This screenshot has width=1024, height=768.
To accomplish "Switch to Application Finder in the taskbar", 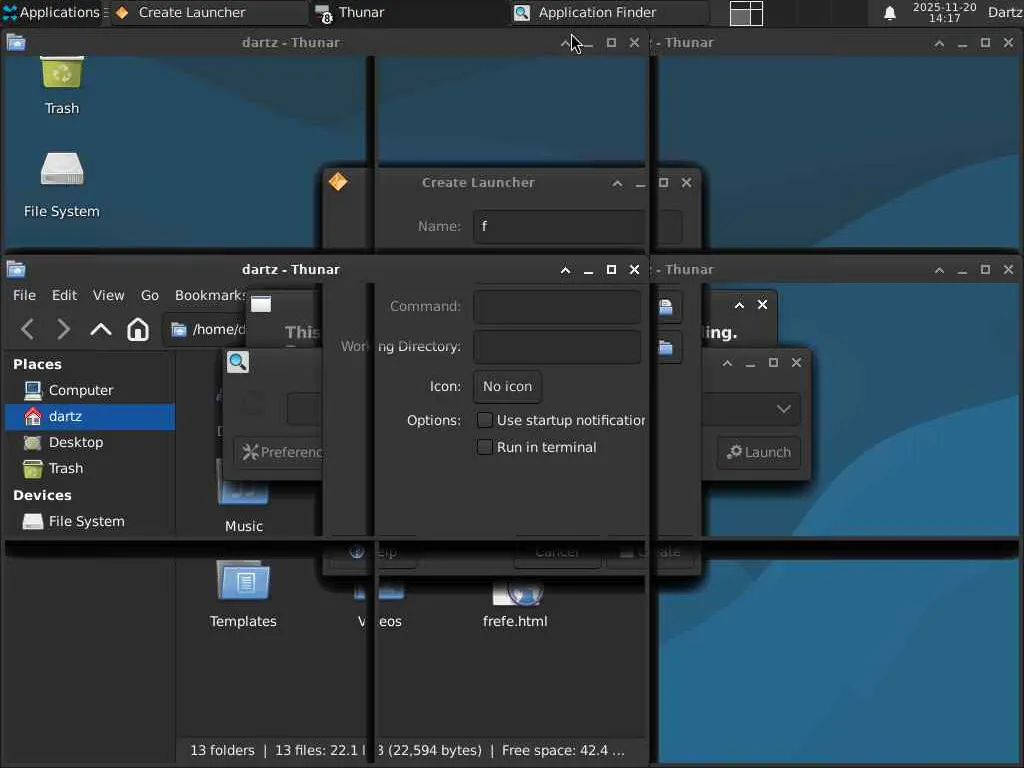I will (610, 12).
